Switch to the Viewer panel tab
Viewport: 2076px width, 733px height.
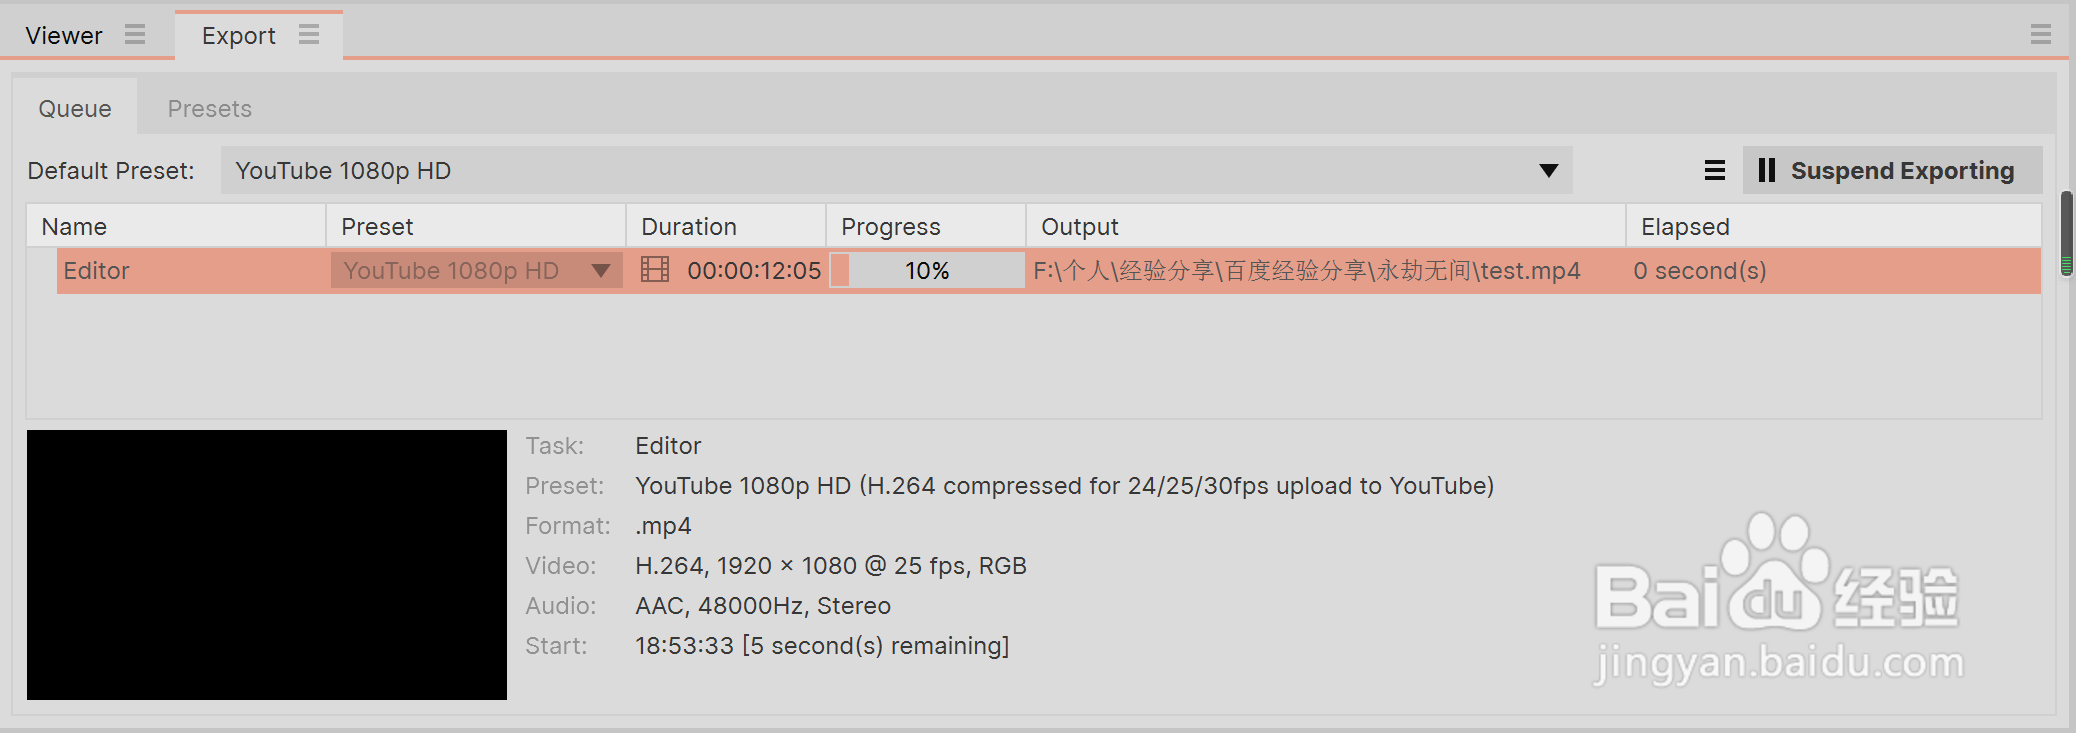pyautogui.click(x=64, y=36)
